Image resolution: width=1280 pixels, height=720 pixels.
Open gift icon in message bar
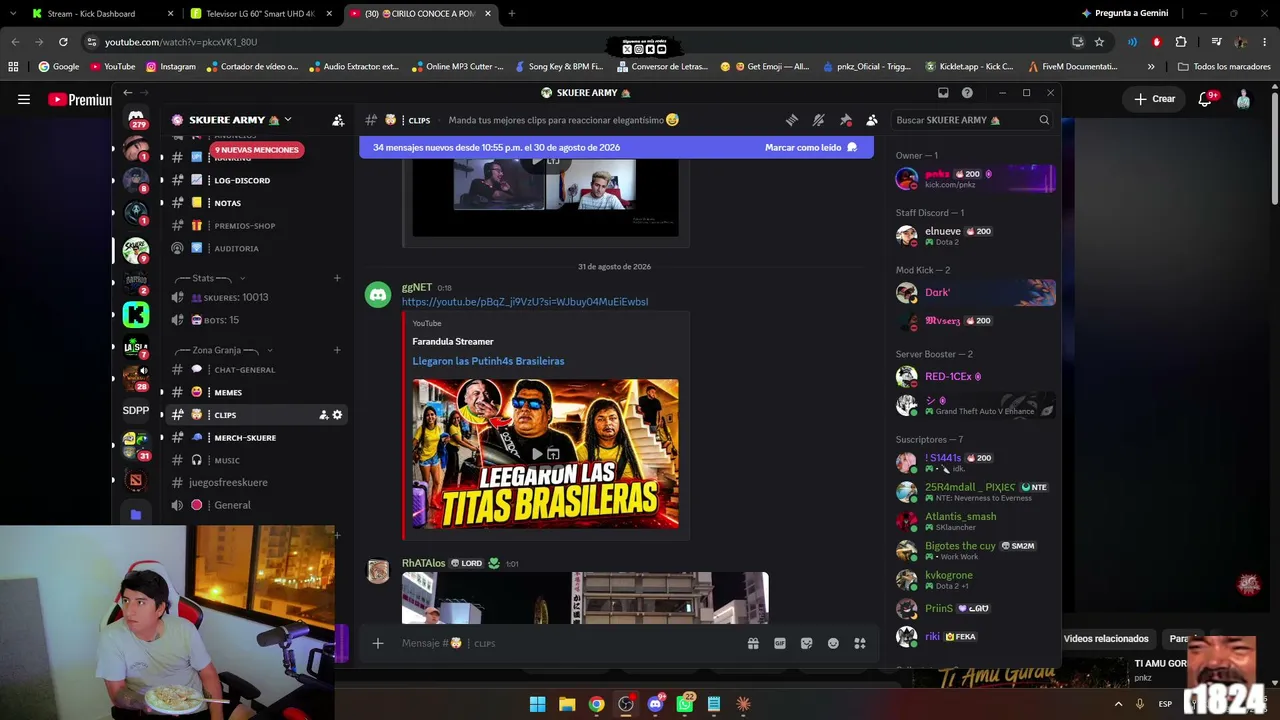pyautogui.click(x=753, y=644)
